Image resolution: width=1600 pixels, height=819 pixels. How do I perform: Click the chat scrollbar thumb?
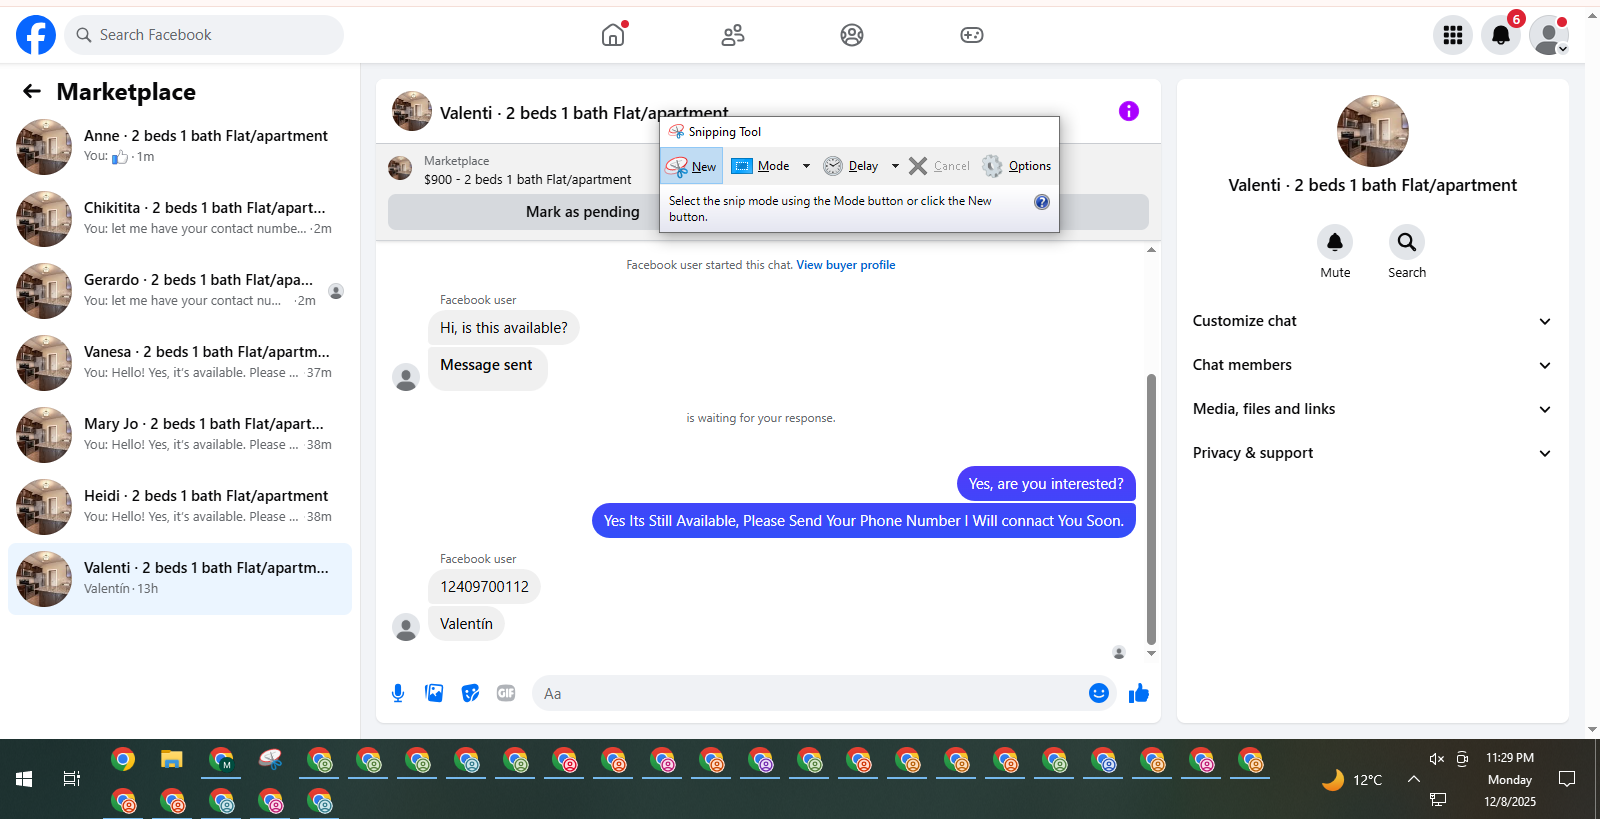pos(1151,509)
